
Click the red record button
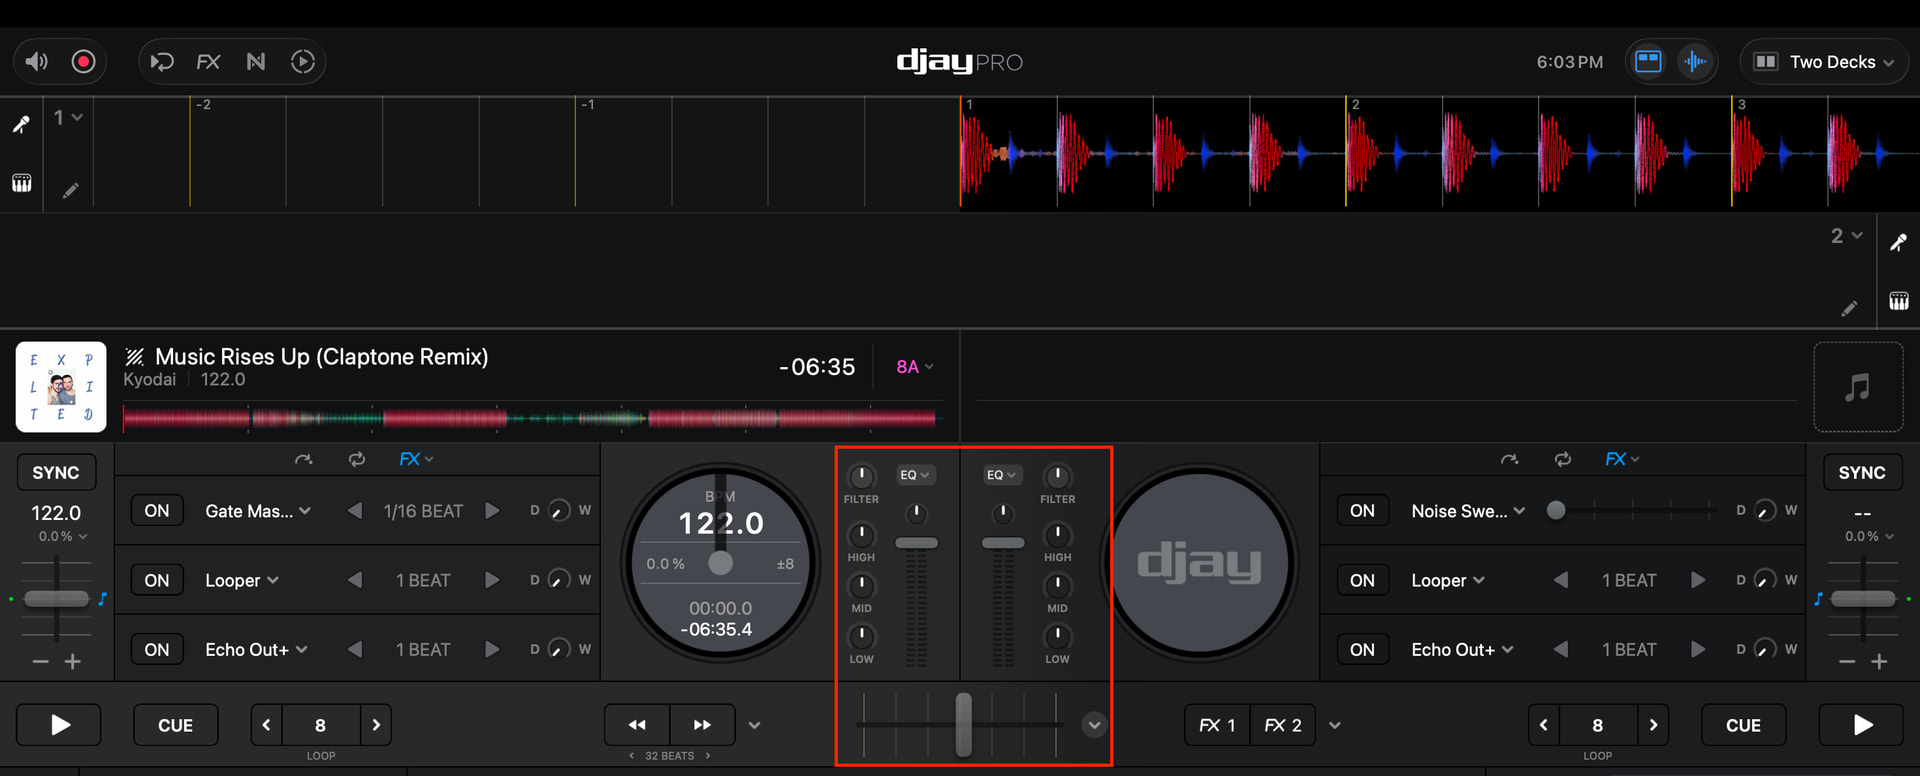coord(84,62)
